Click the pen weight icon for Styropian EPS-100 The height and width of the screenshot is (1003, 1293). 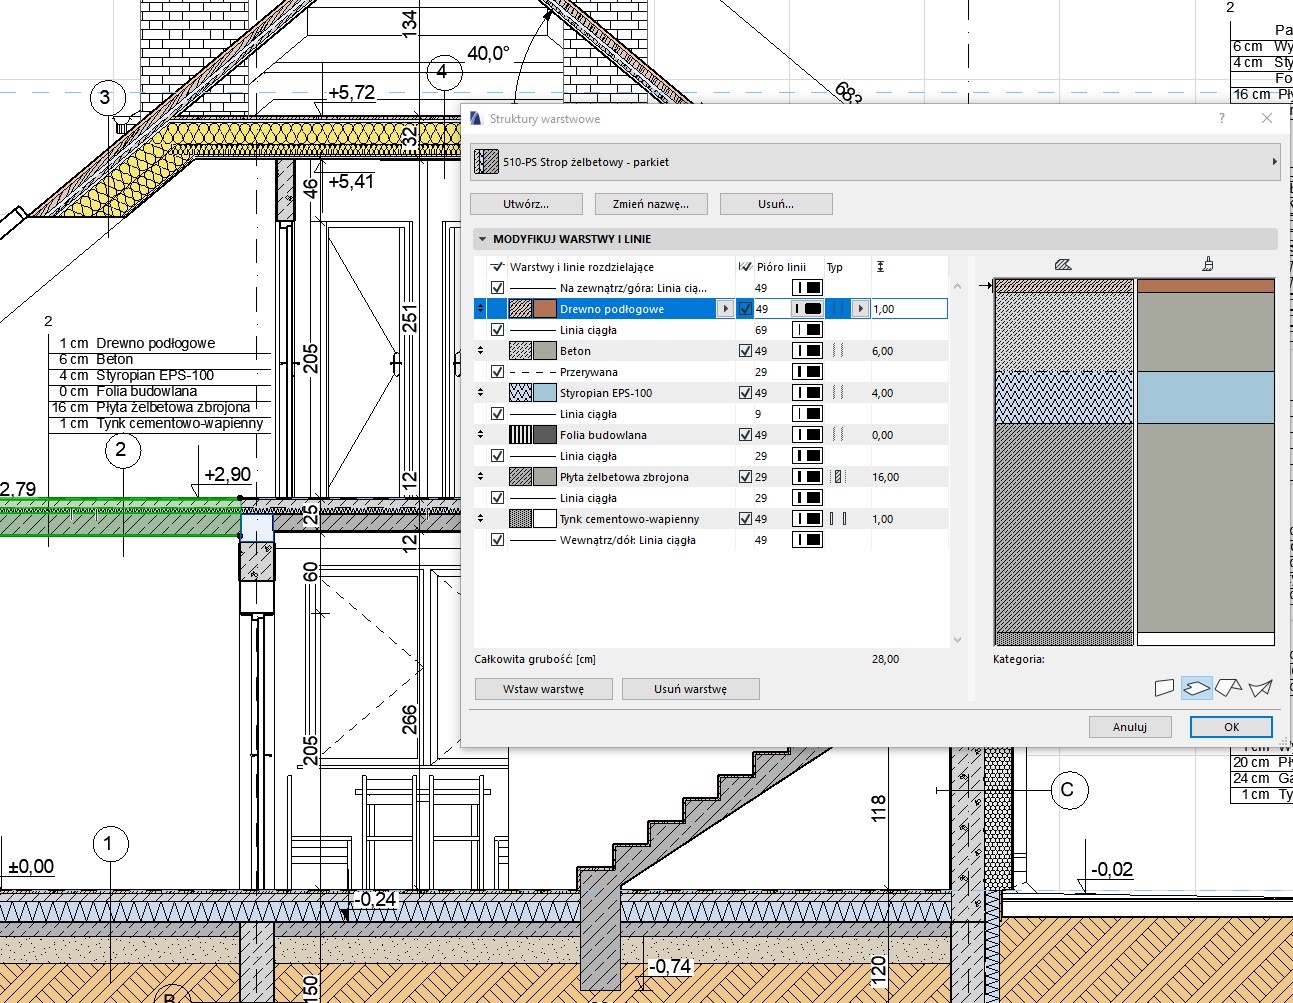tap(807, 393)
